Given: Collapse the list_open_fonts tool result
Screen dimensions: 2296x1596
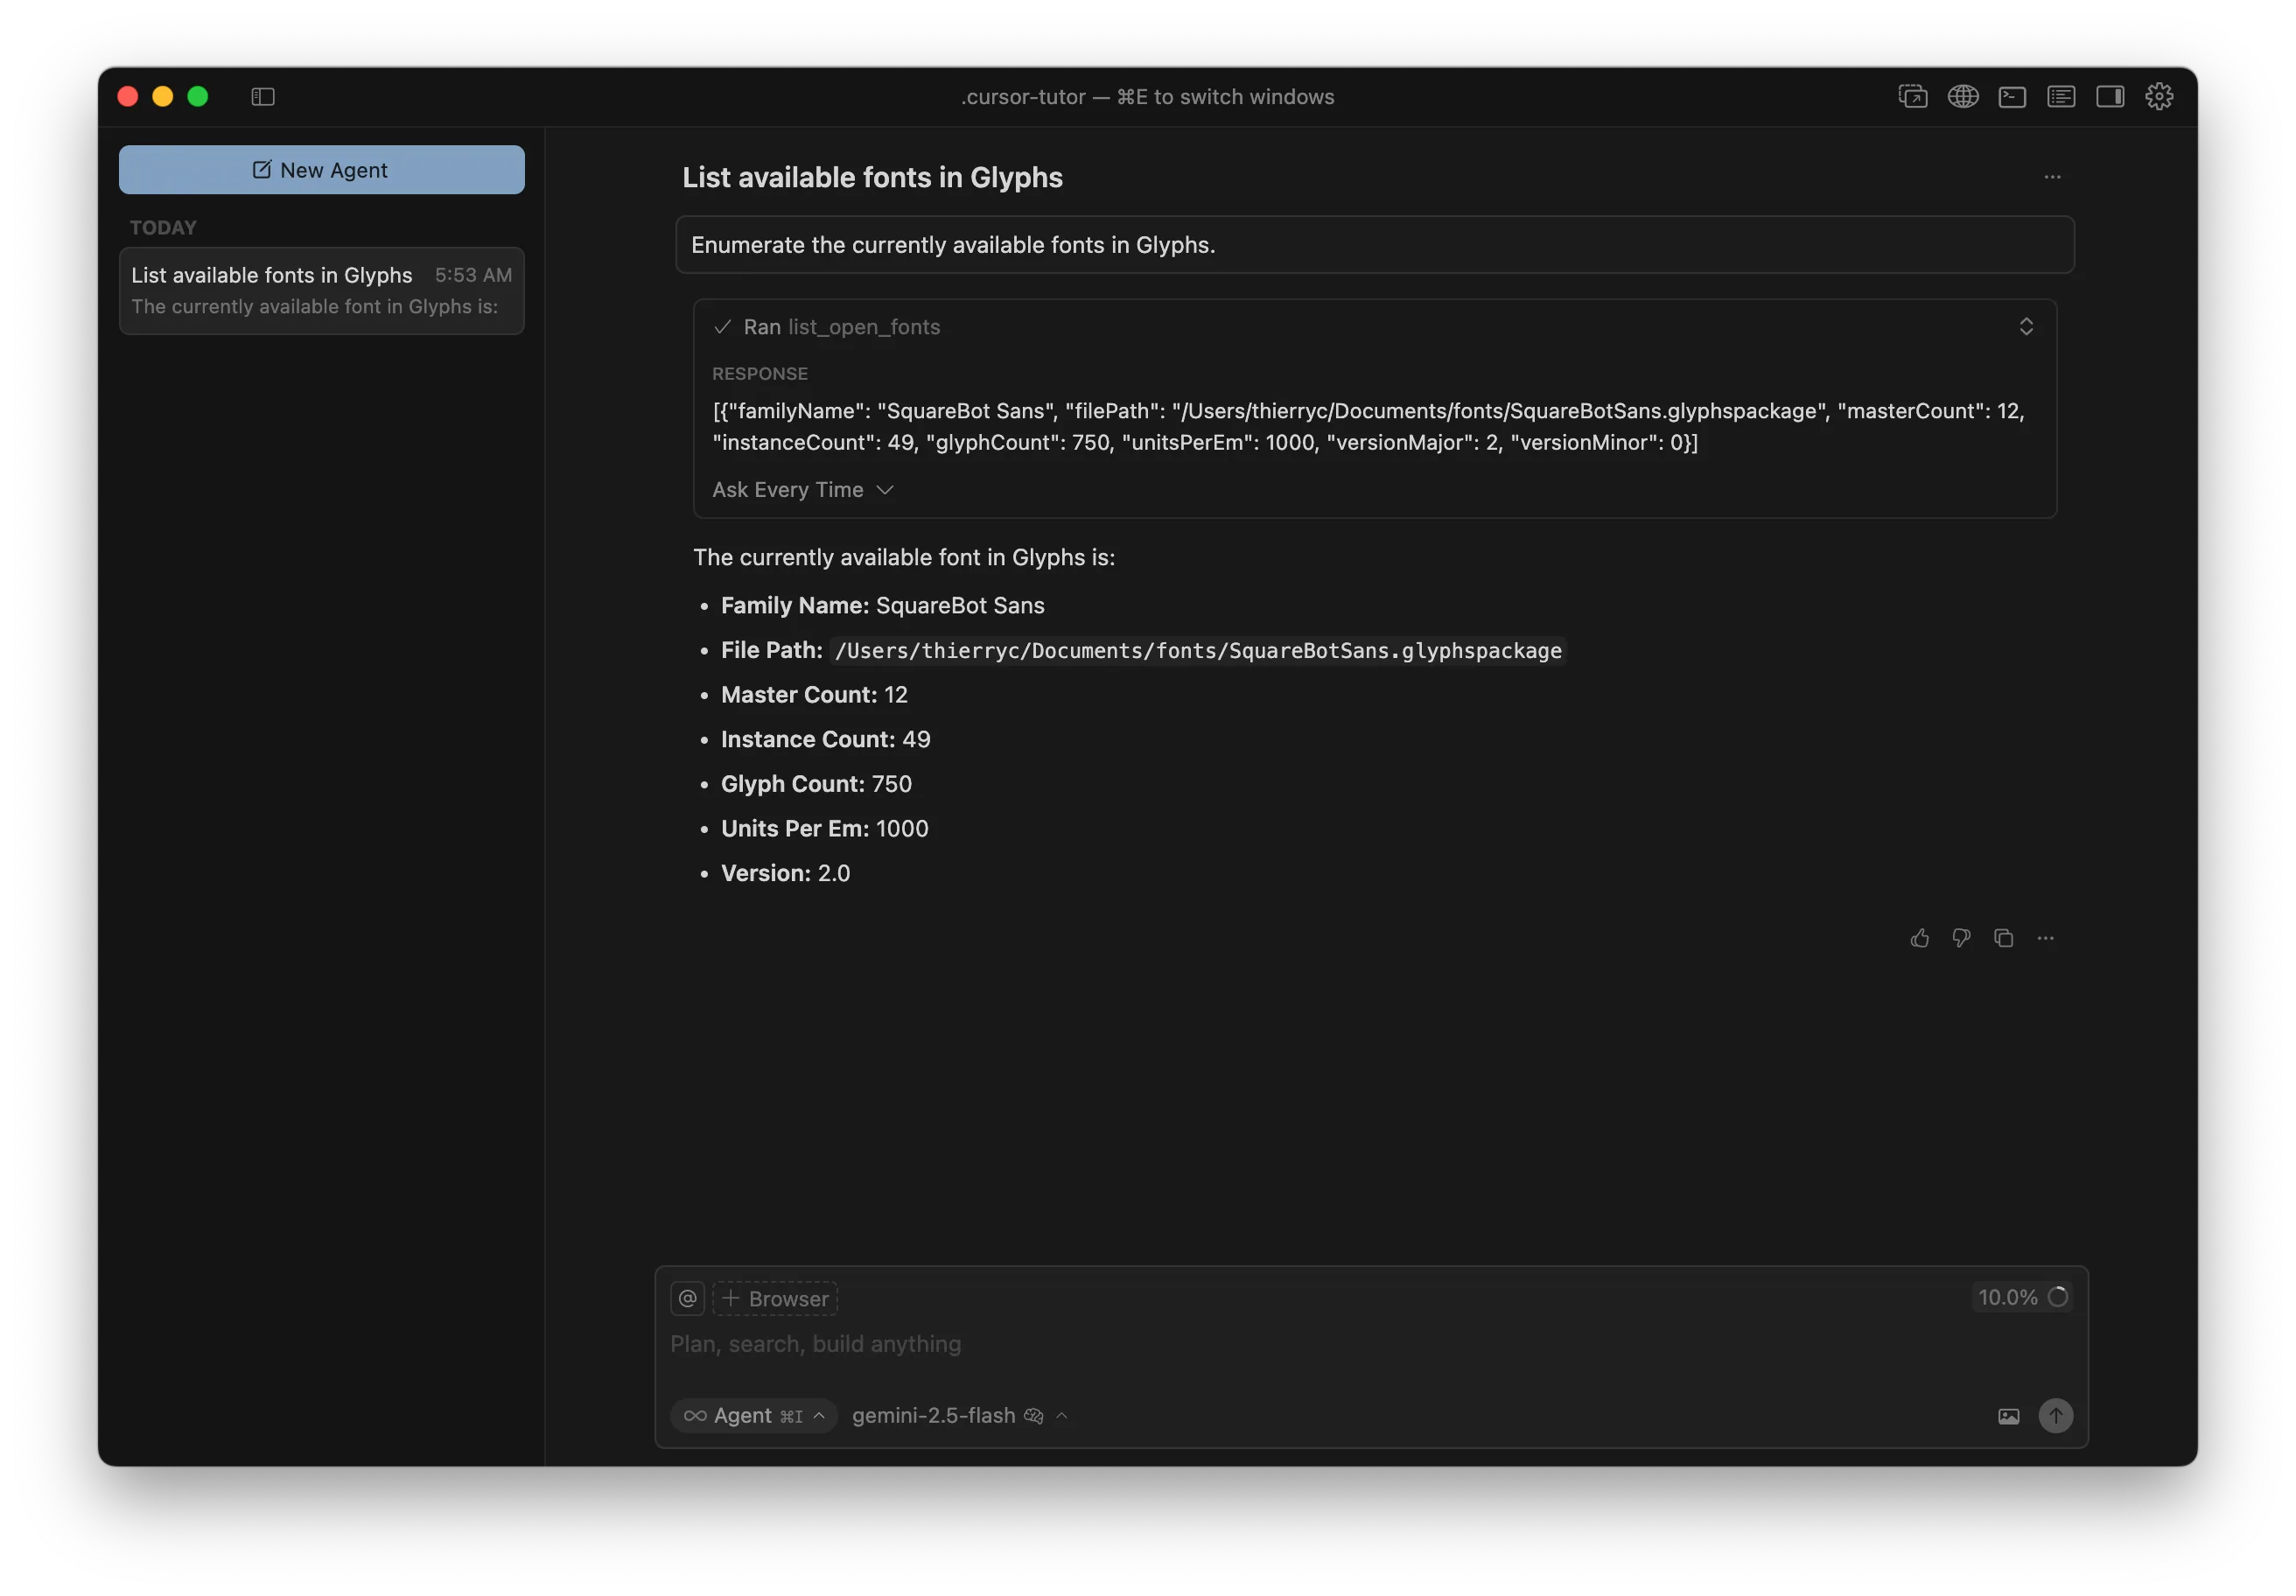Looking at the screenshot, I should click(2026, 327).
